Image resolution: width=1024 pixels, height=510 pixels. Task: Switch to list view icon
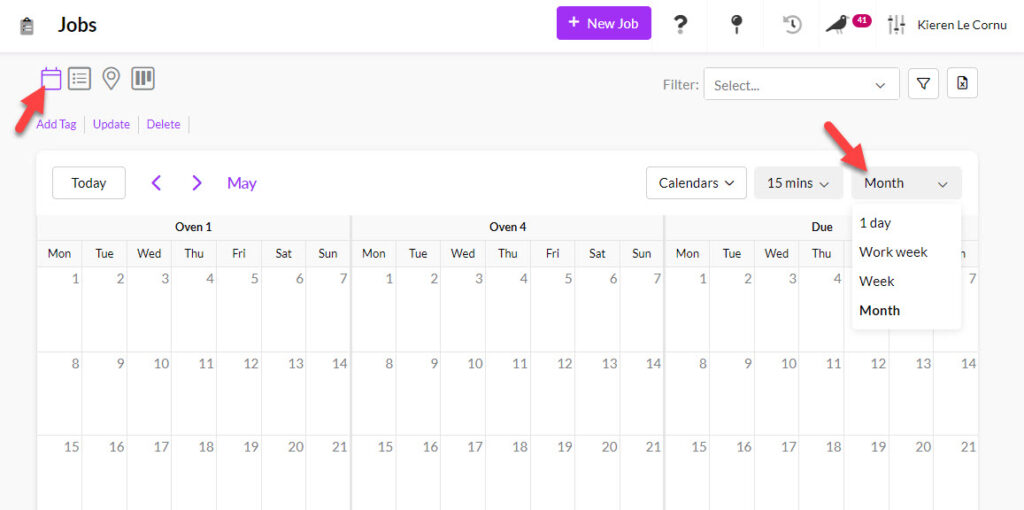(80, 78)
